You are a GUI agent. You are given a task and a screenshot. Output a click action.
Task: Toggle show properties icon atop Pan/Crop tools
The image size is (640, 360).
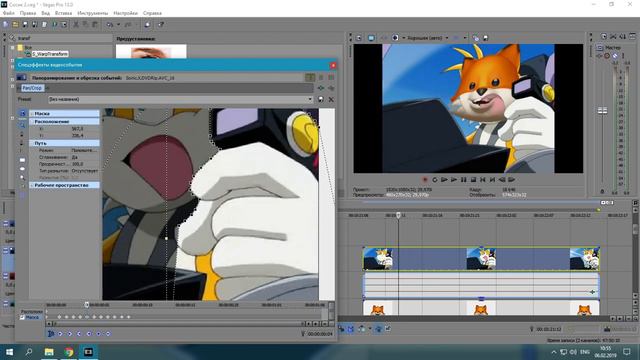pos(22,113)
